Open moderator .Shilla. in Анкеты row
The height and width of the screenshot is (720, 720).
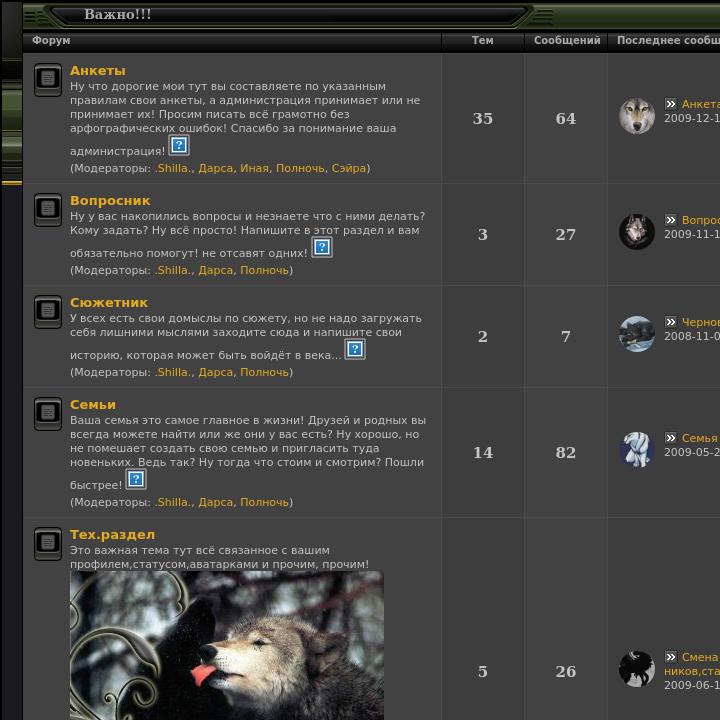click(174, 168)
